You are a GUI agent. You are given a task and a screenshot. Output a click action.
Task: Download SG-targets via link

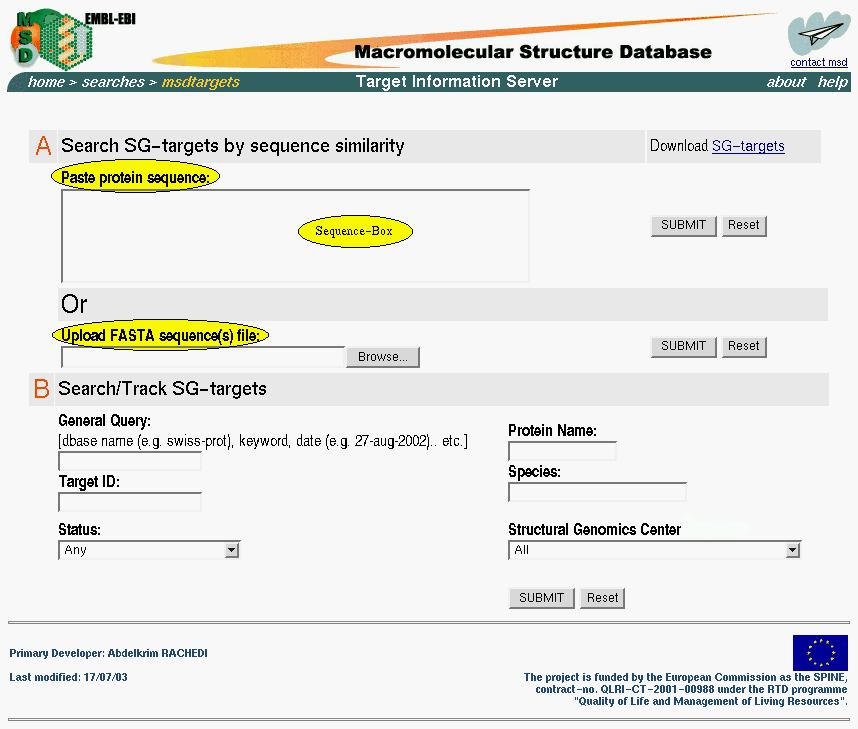pyautogui.click(x=748, y=146)
